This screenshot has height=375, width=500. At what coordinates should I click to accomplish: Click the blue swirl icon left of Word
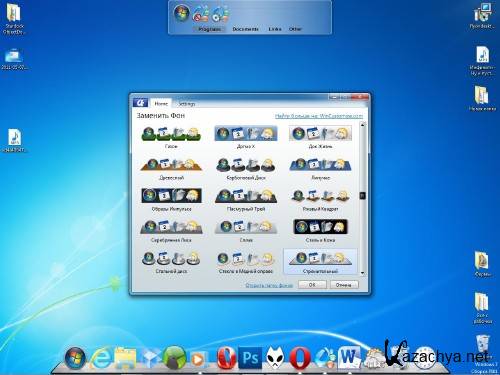[x=325, y=358]
